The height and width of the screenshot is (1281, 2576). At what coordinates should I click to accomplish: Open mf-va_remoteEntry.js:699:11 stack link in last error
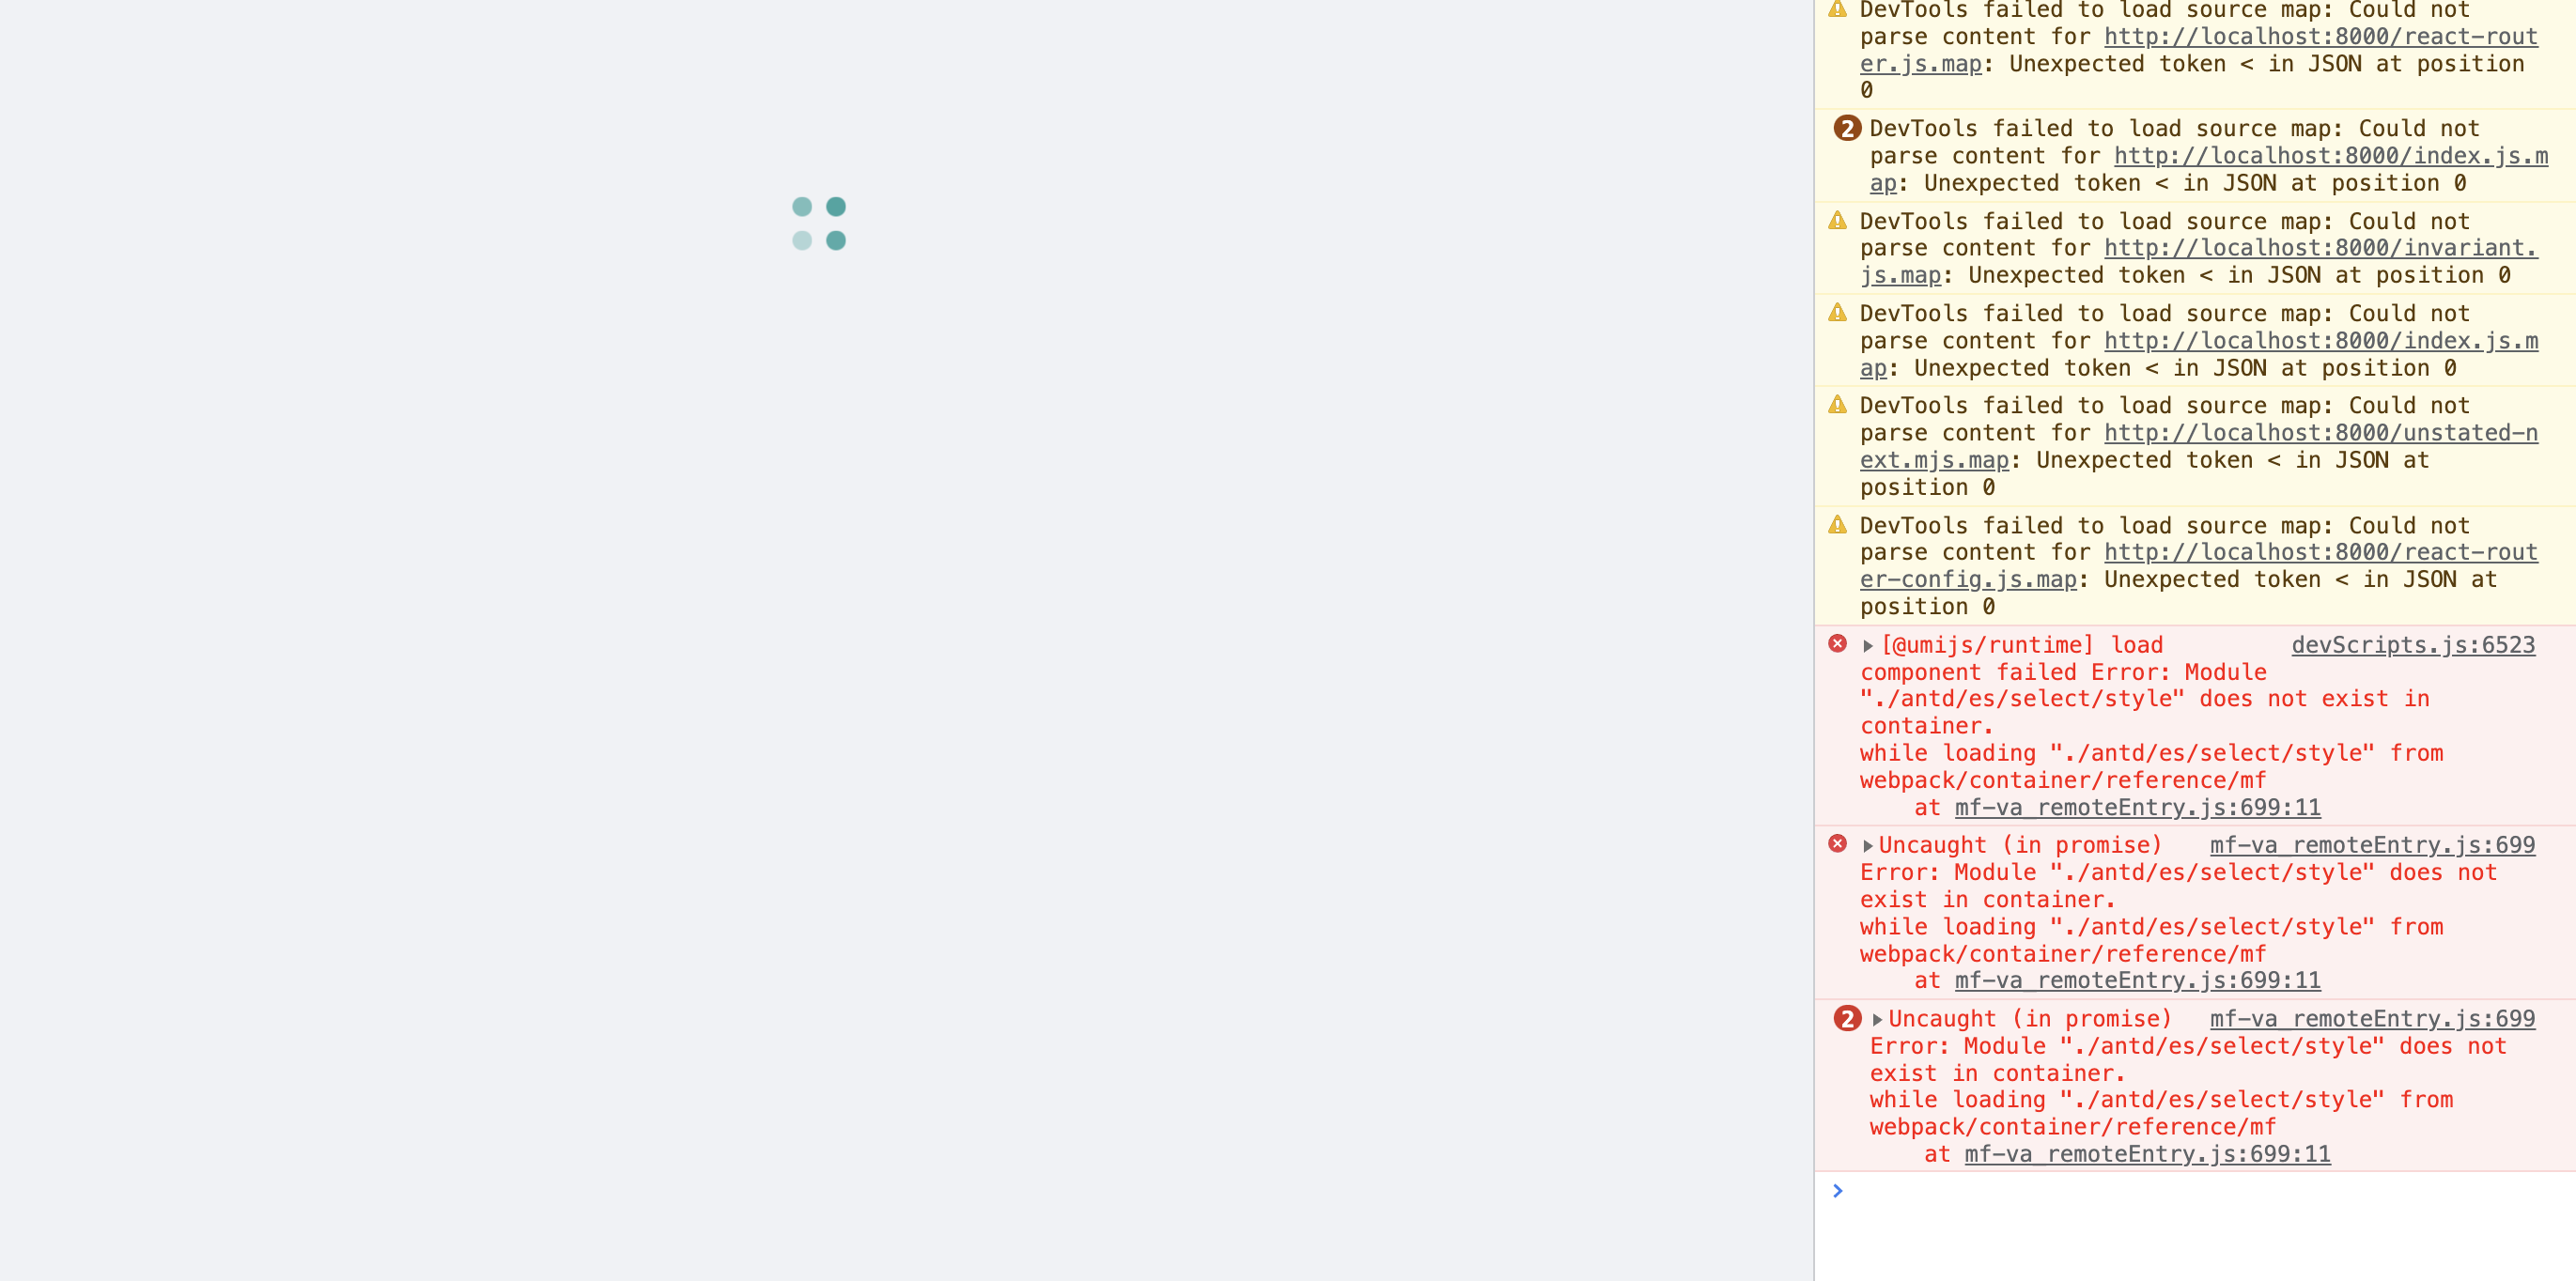click(2147, 1154)
